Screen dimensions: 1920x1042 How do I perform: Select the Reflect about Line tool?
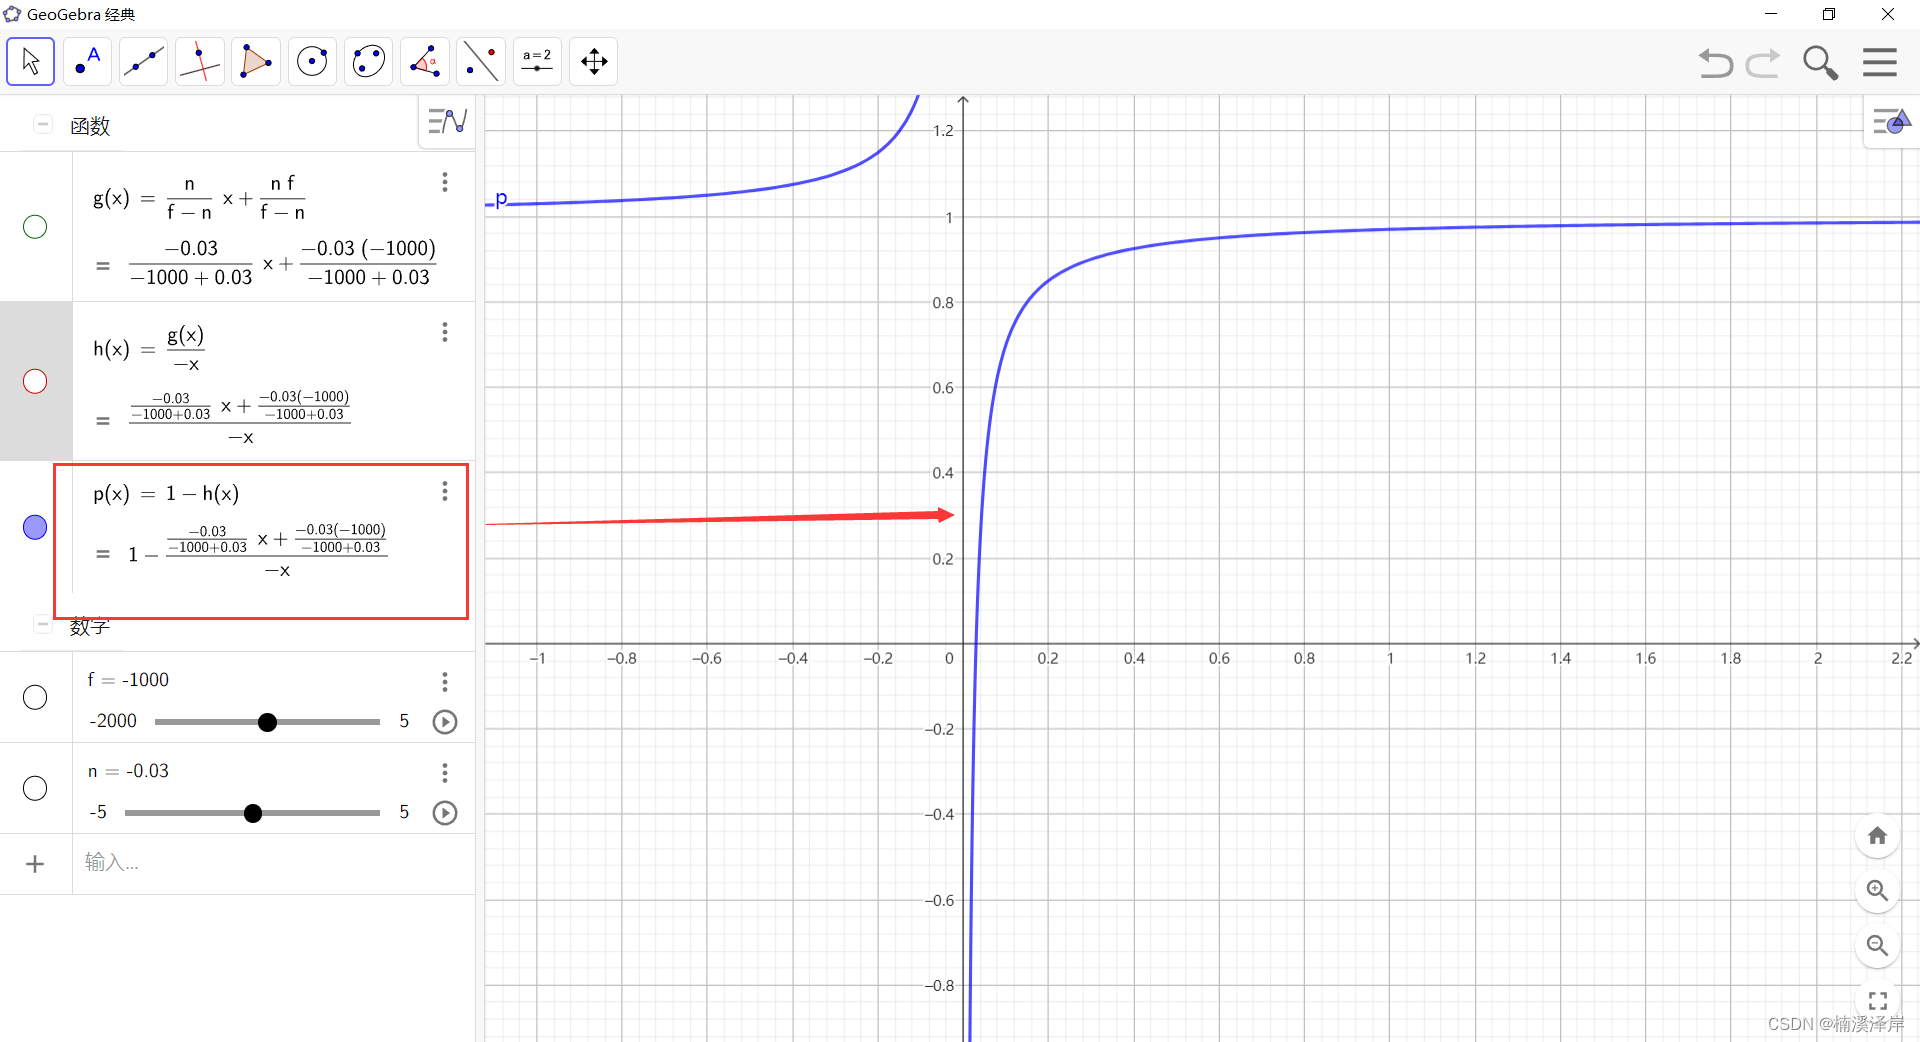[x=481, y=62]
